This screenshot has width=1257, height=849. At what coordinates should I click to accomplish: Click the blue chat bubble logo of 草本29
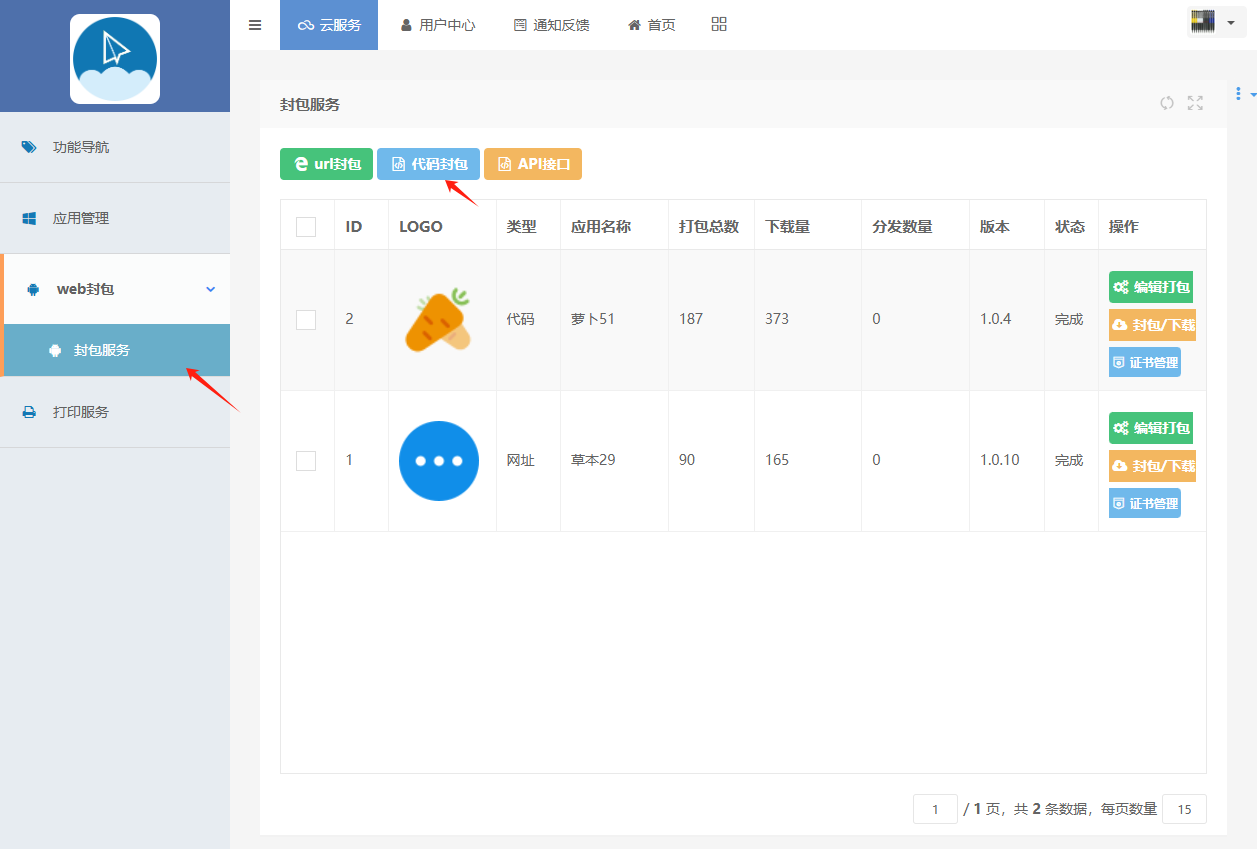(x=438, y=461)
